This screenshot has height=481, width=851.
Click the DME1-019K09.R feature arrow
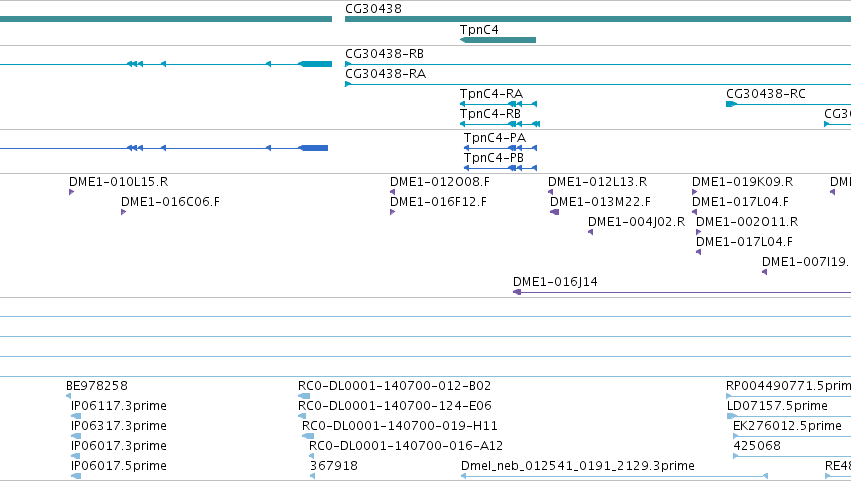(x=695, y=192)
